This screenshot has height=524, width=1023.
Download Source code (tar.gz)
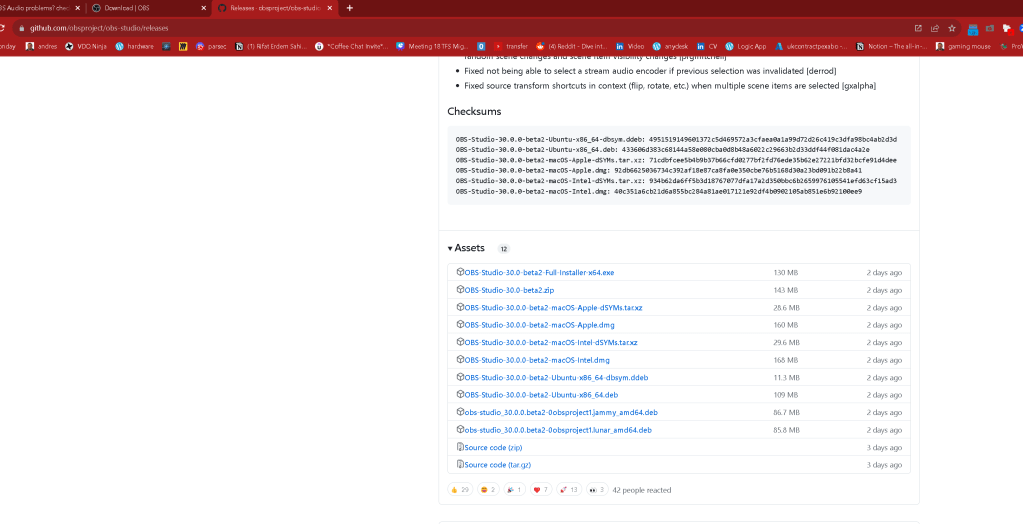point(497,465)
